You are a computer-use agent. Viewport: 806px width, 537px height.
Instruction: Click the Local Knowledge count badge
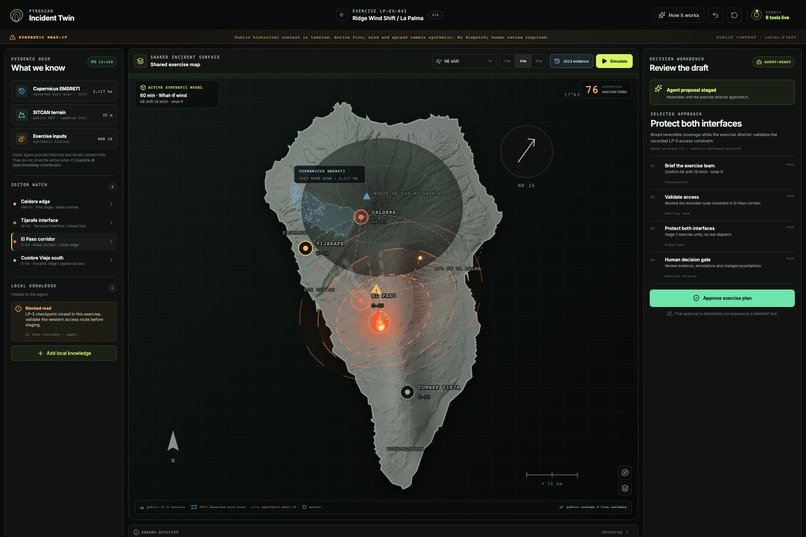click(x=112, y=288)
